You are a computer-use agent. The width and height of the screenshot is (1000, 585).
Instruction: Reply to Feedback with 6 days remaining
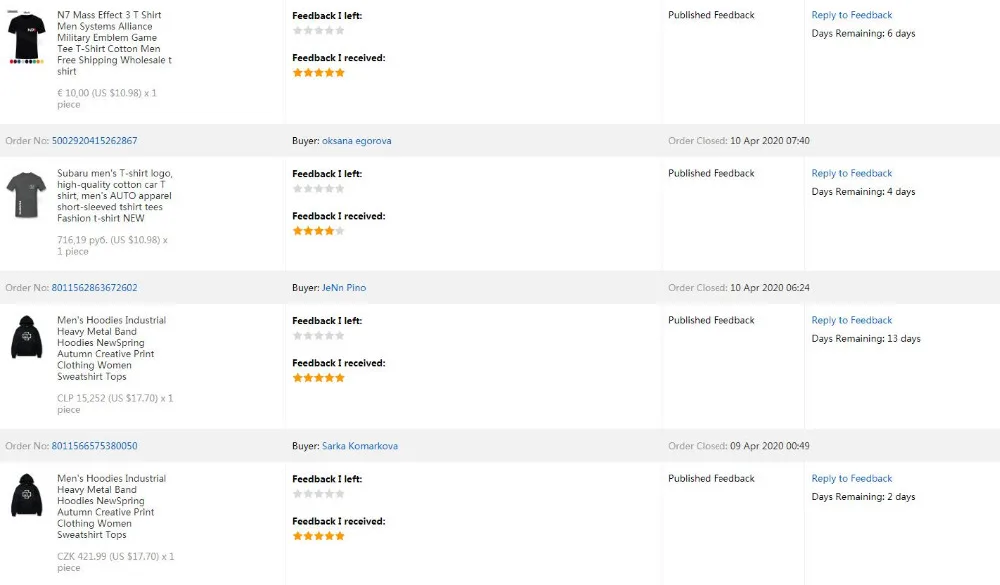[x=852, y=15]
